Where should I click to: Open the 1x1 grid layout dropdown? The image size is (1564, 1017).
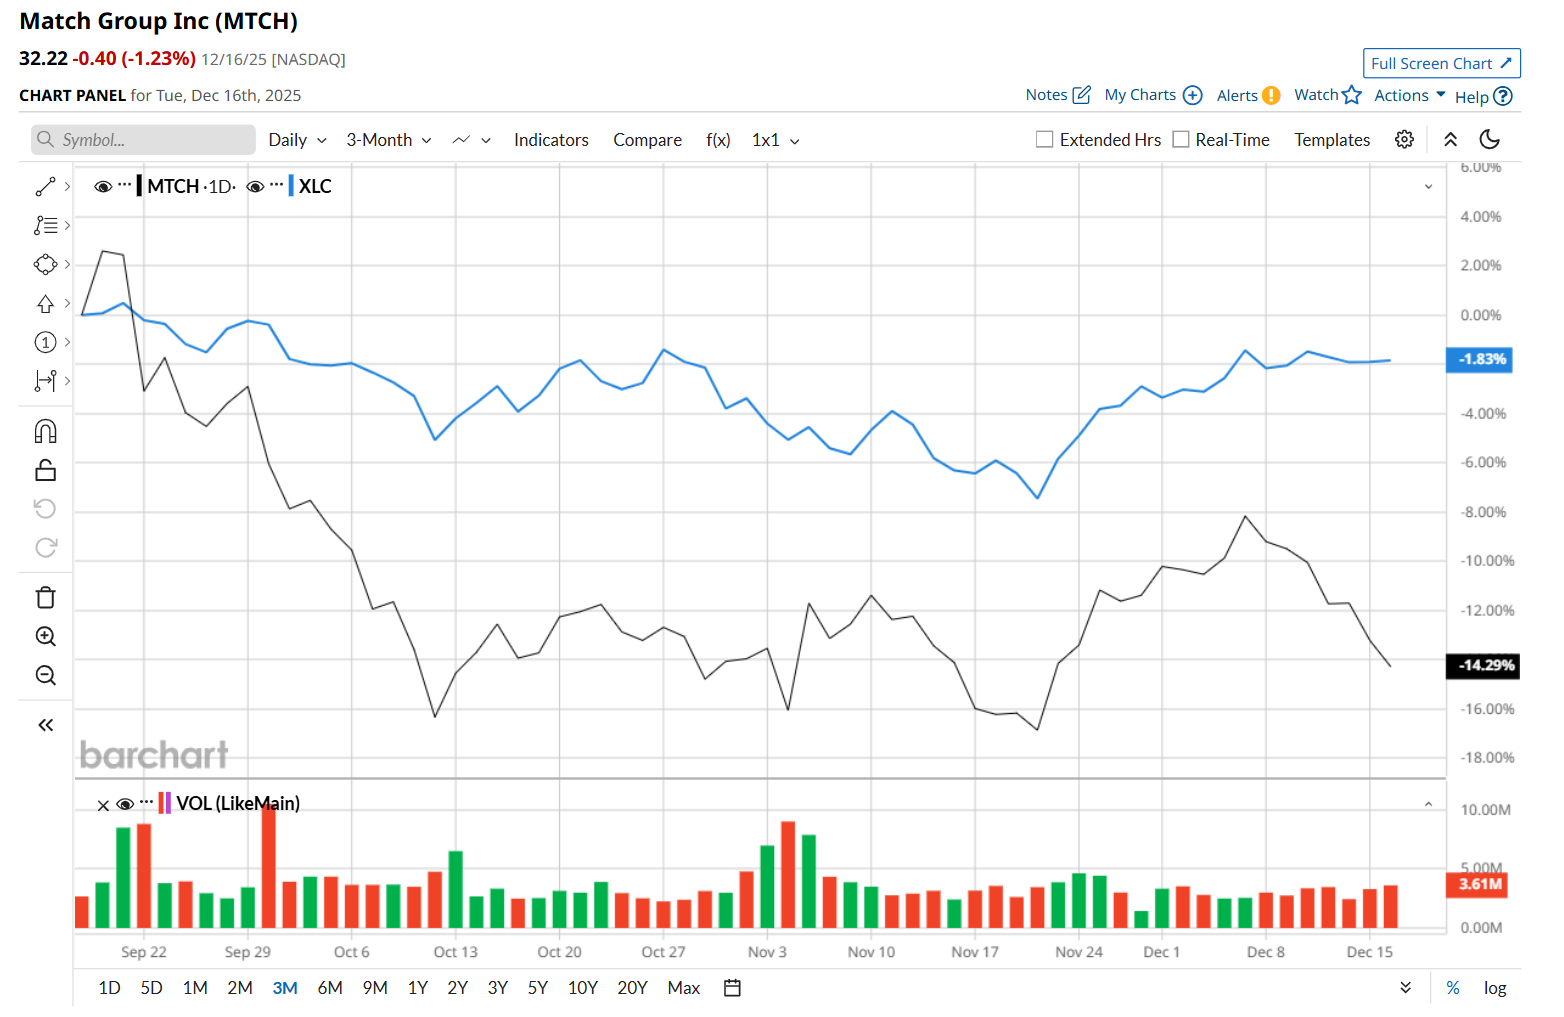tap(776, 140)
